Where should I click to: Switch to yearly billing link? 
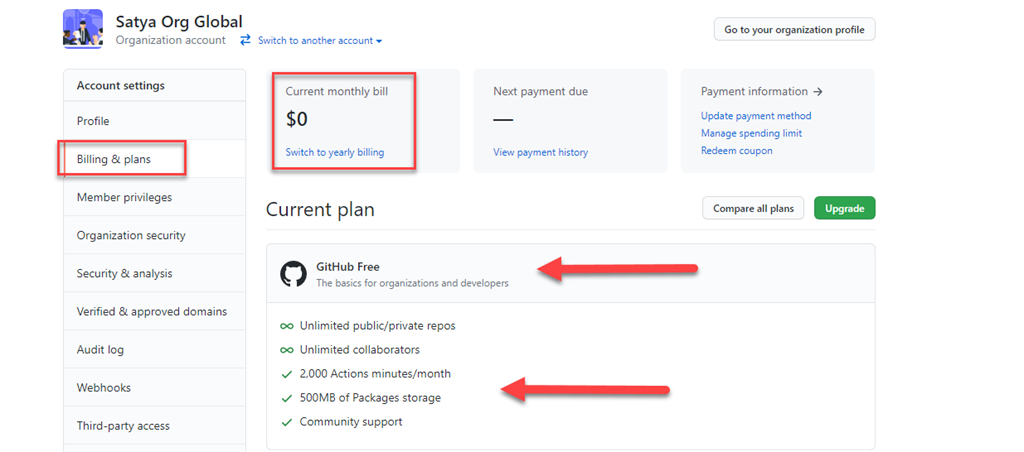click(x=335, y=152)
